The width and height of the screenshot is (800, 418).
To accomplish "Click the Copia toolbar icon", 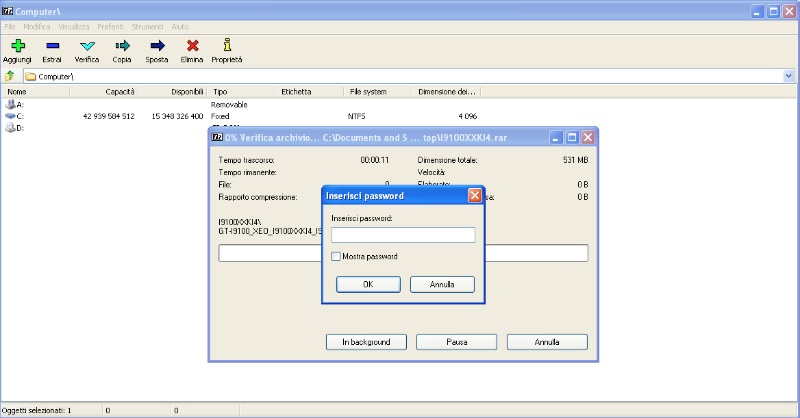I will point(122,46).
